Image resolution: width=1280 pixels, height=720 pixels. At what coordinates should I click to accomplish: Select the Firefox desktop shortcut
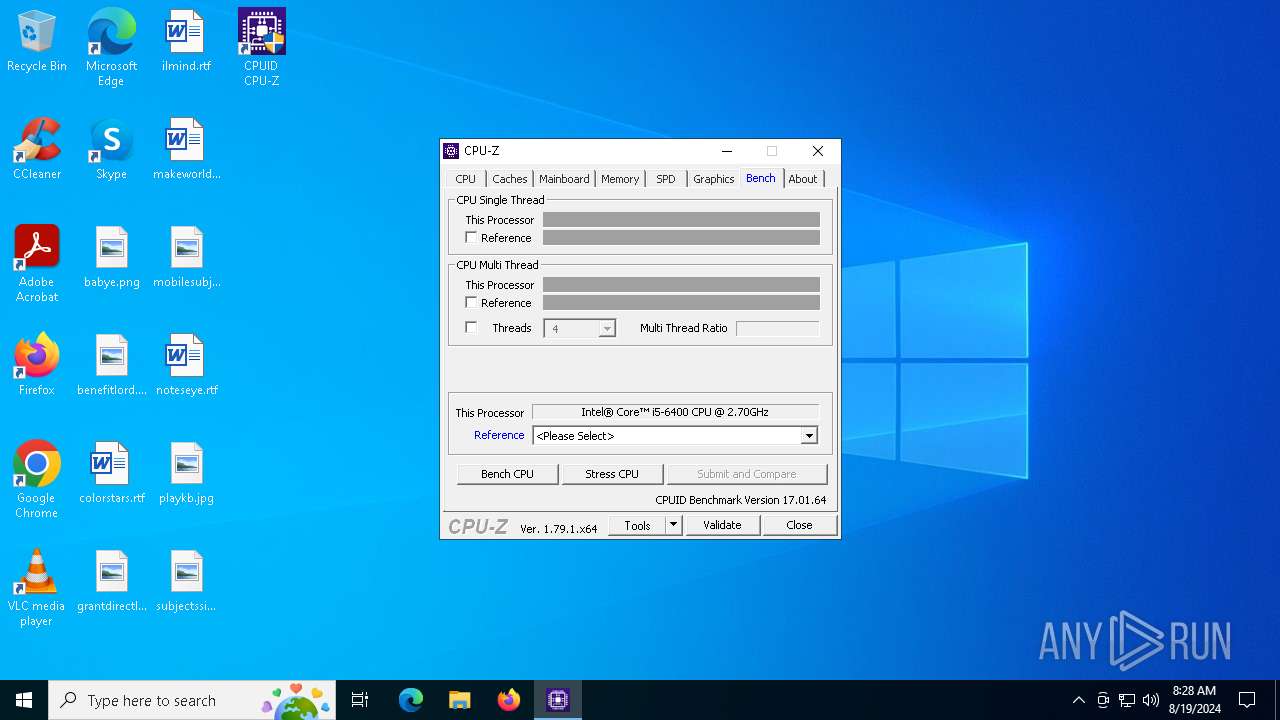pyautogui.click(x=37, y=365)
